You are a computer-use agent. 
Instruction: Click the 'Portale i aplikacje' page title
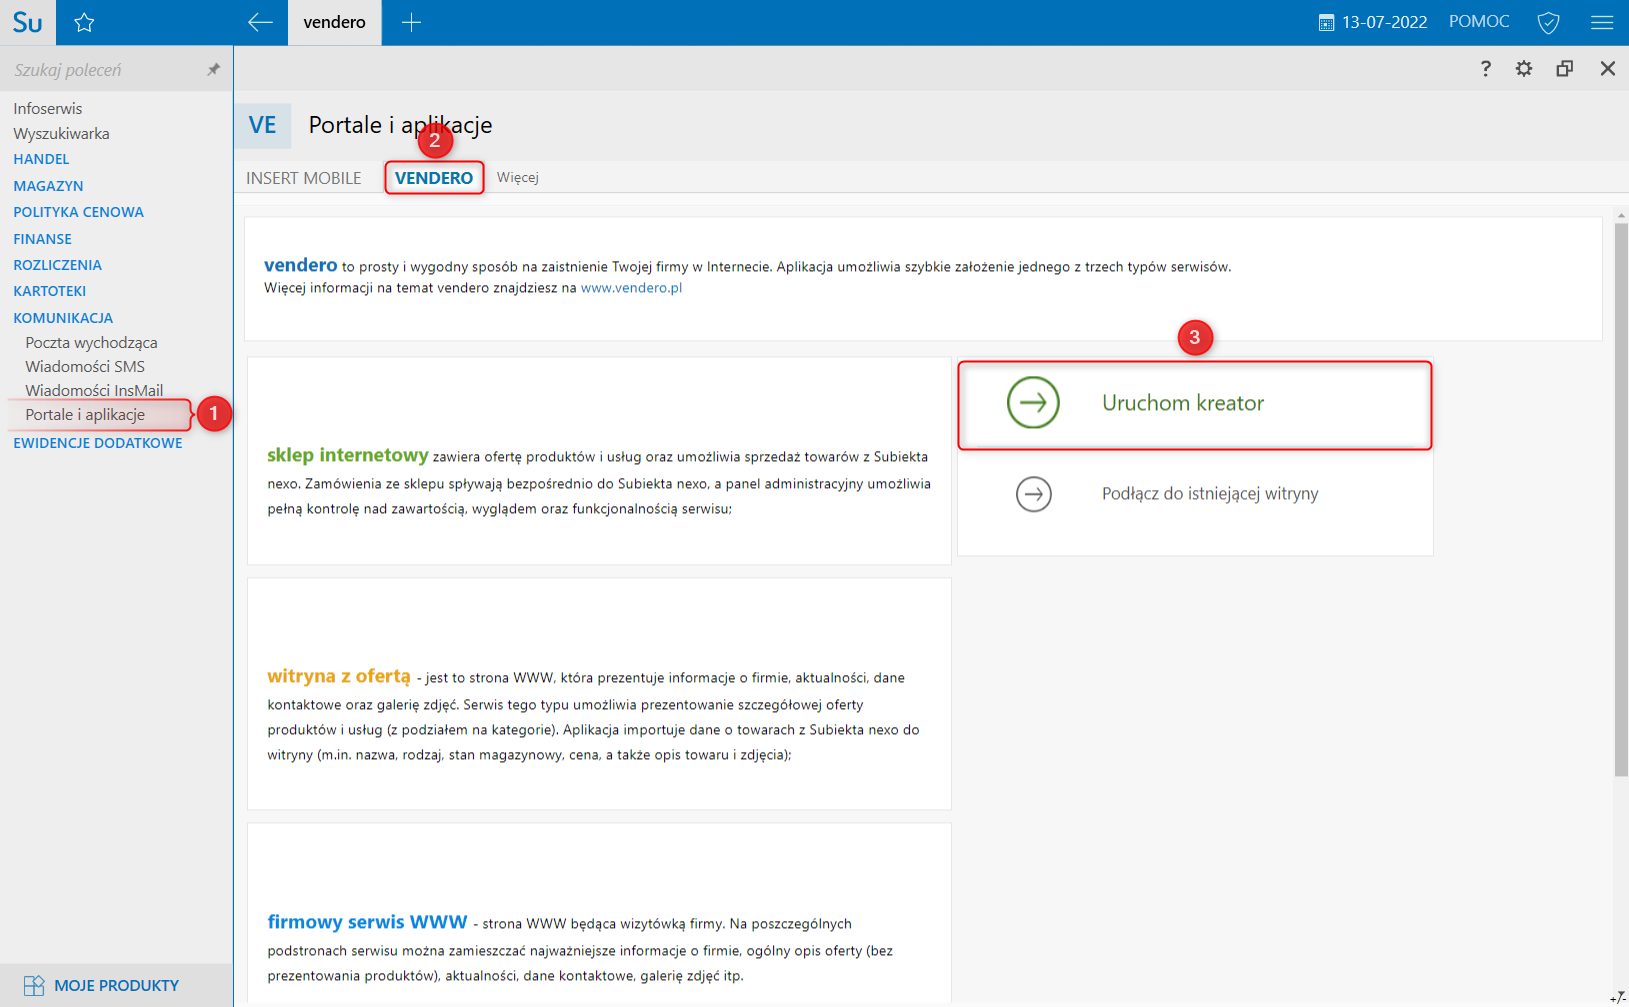(400, 125)
